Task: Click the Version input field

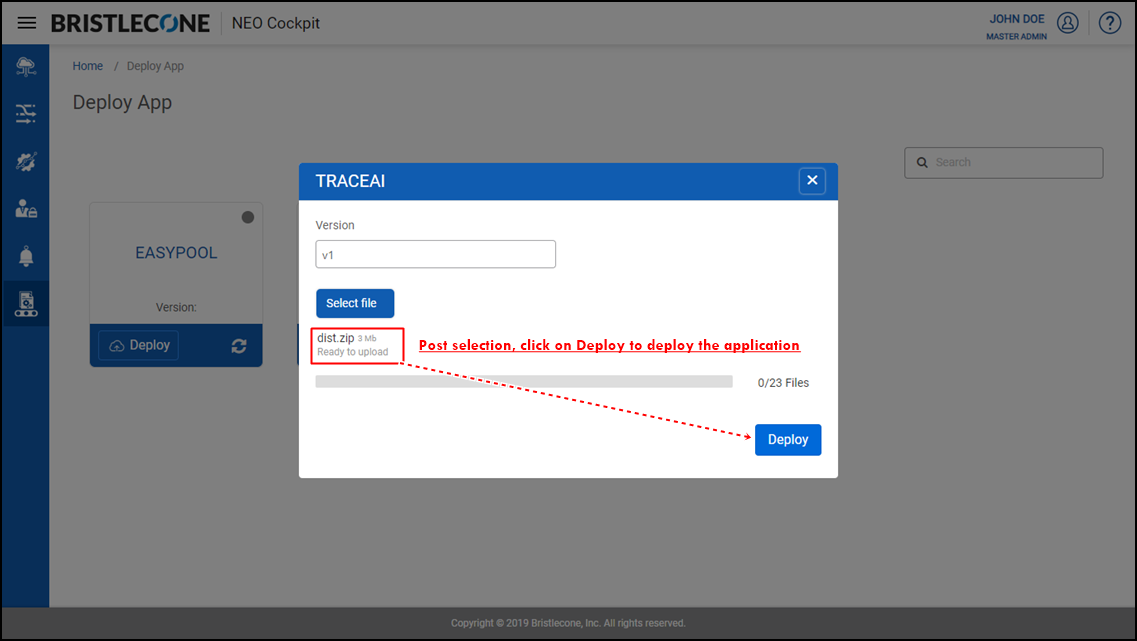Action: click(436, 255)
